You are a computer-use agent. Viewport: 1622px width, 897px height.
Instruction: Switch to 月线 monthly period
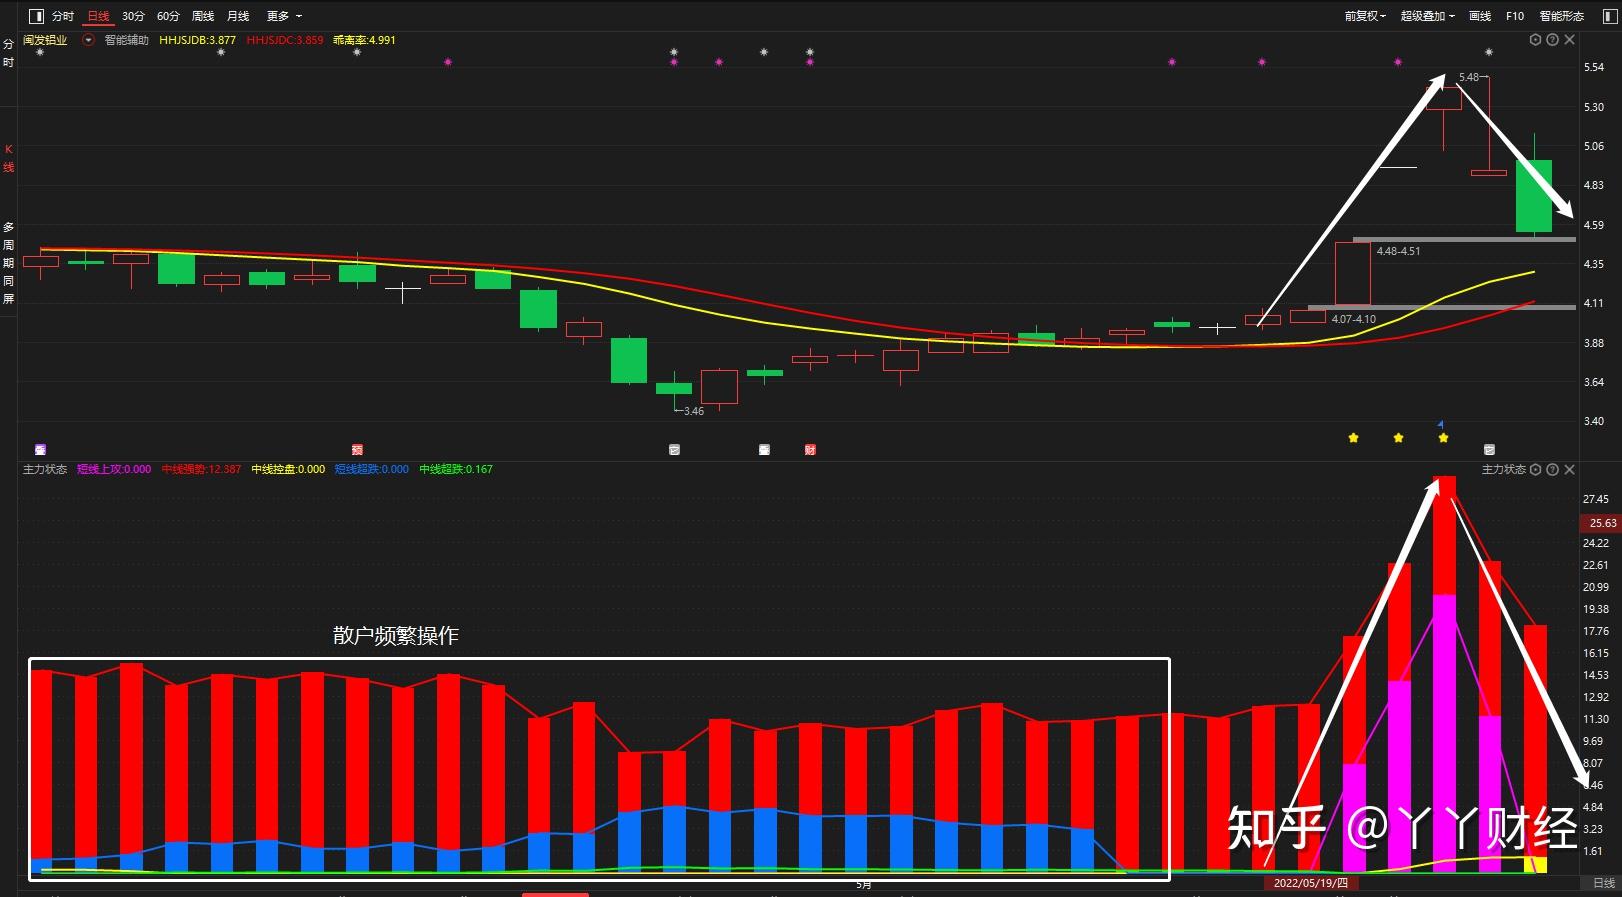tap(238, 16)
